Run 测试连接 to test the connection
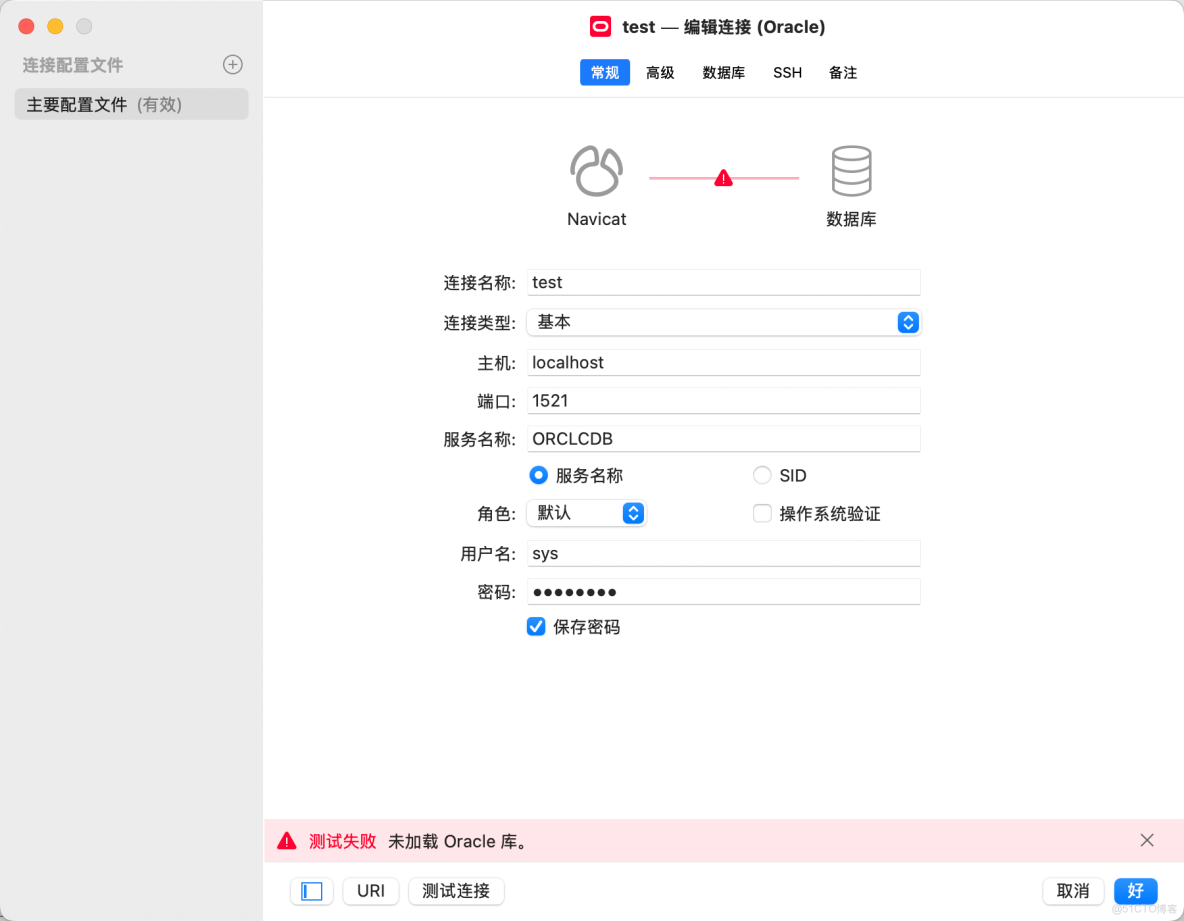 pos(456,891)
